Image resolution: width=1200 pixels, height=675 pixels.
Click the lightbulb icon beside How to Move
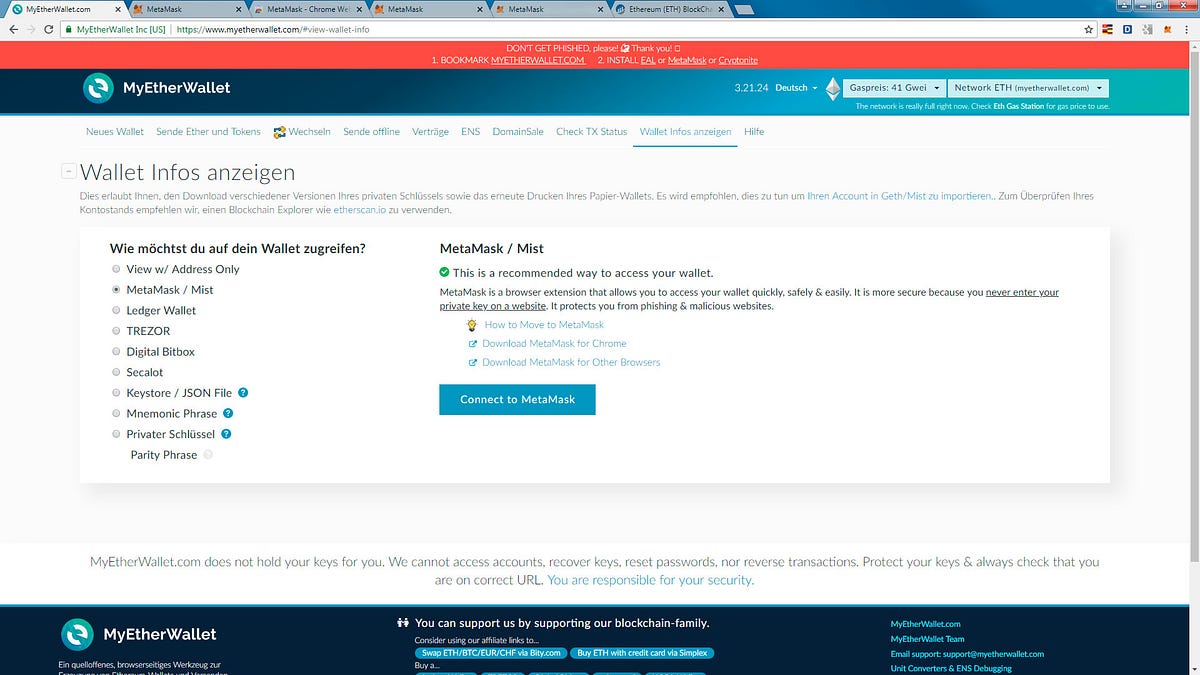point(472,325)
